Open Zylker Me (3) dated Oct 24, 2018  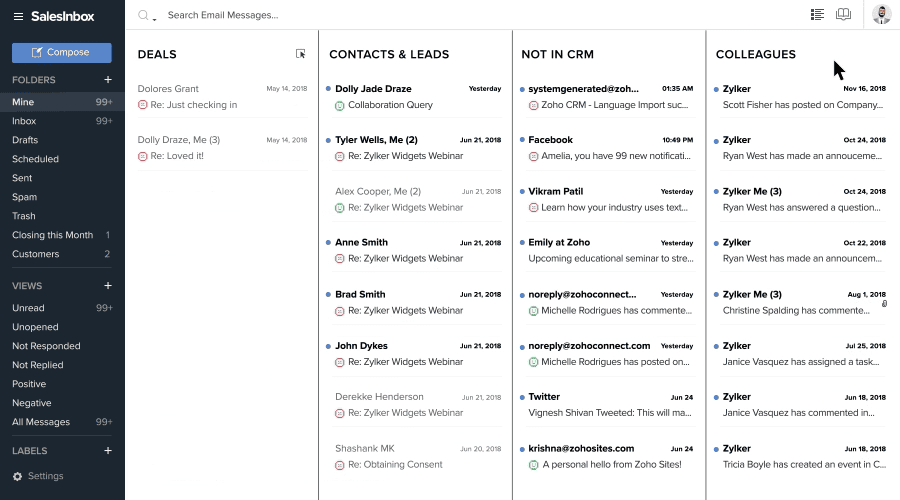click(800, 199)
